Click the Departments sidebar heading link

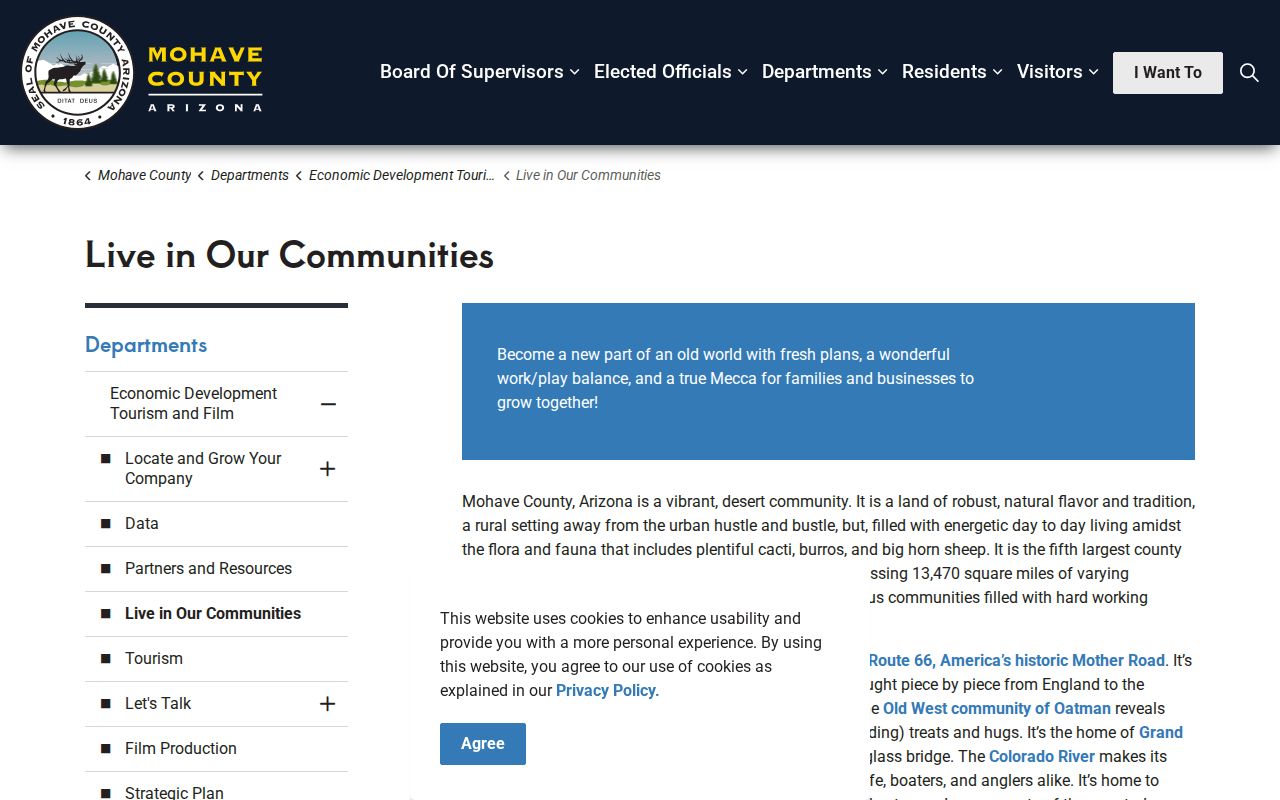[x=146, y=345]
